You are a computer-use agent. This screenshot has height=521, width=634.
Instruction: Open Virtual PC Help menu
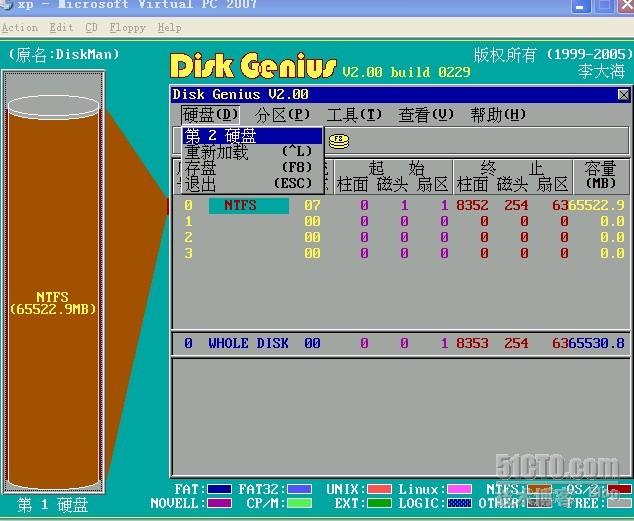click(x=169, y=27)
